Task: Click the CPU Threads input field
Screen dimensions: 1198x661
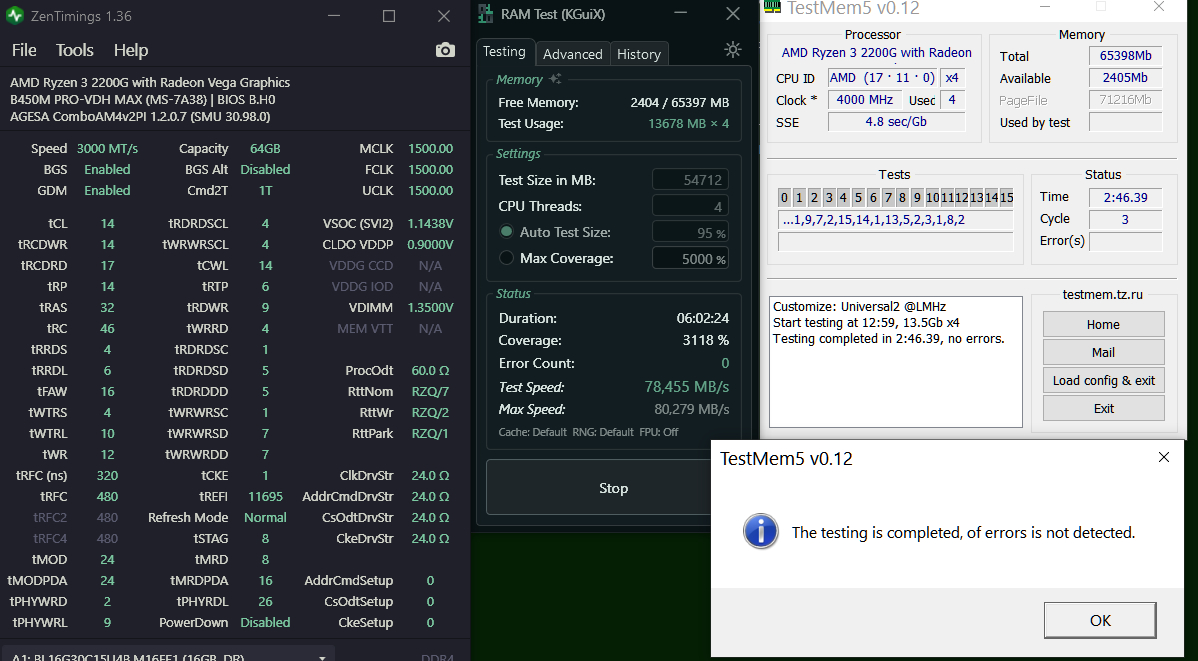Action: 690,206
